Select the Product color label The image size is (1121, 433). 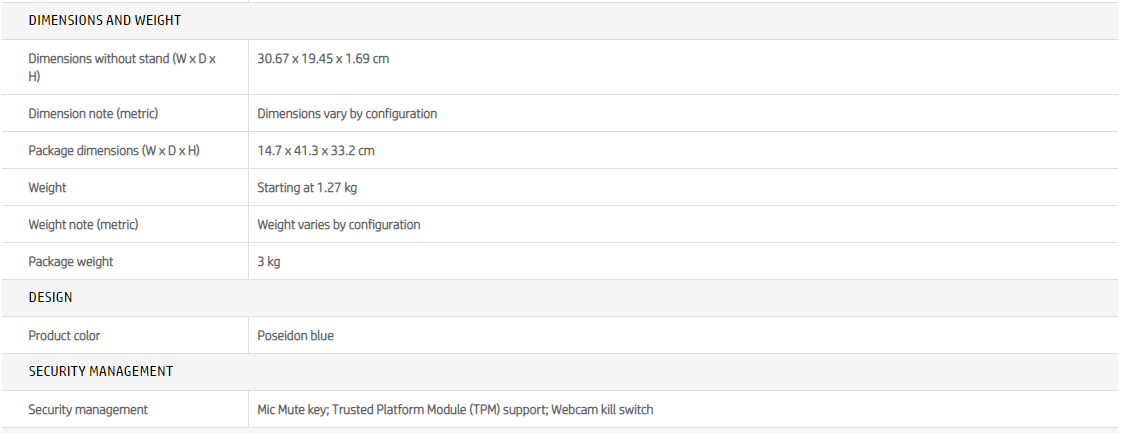[64, 336]
